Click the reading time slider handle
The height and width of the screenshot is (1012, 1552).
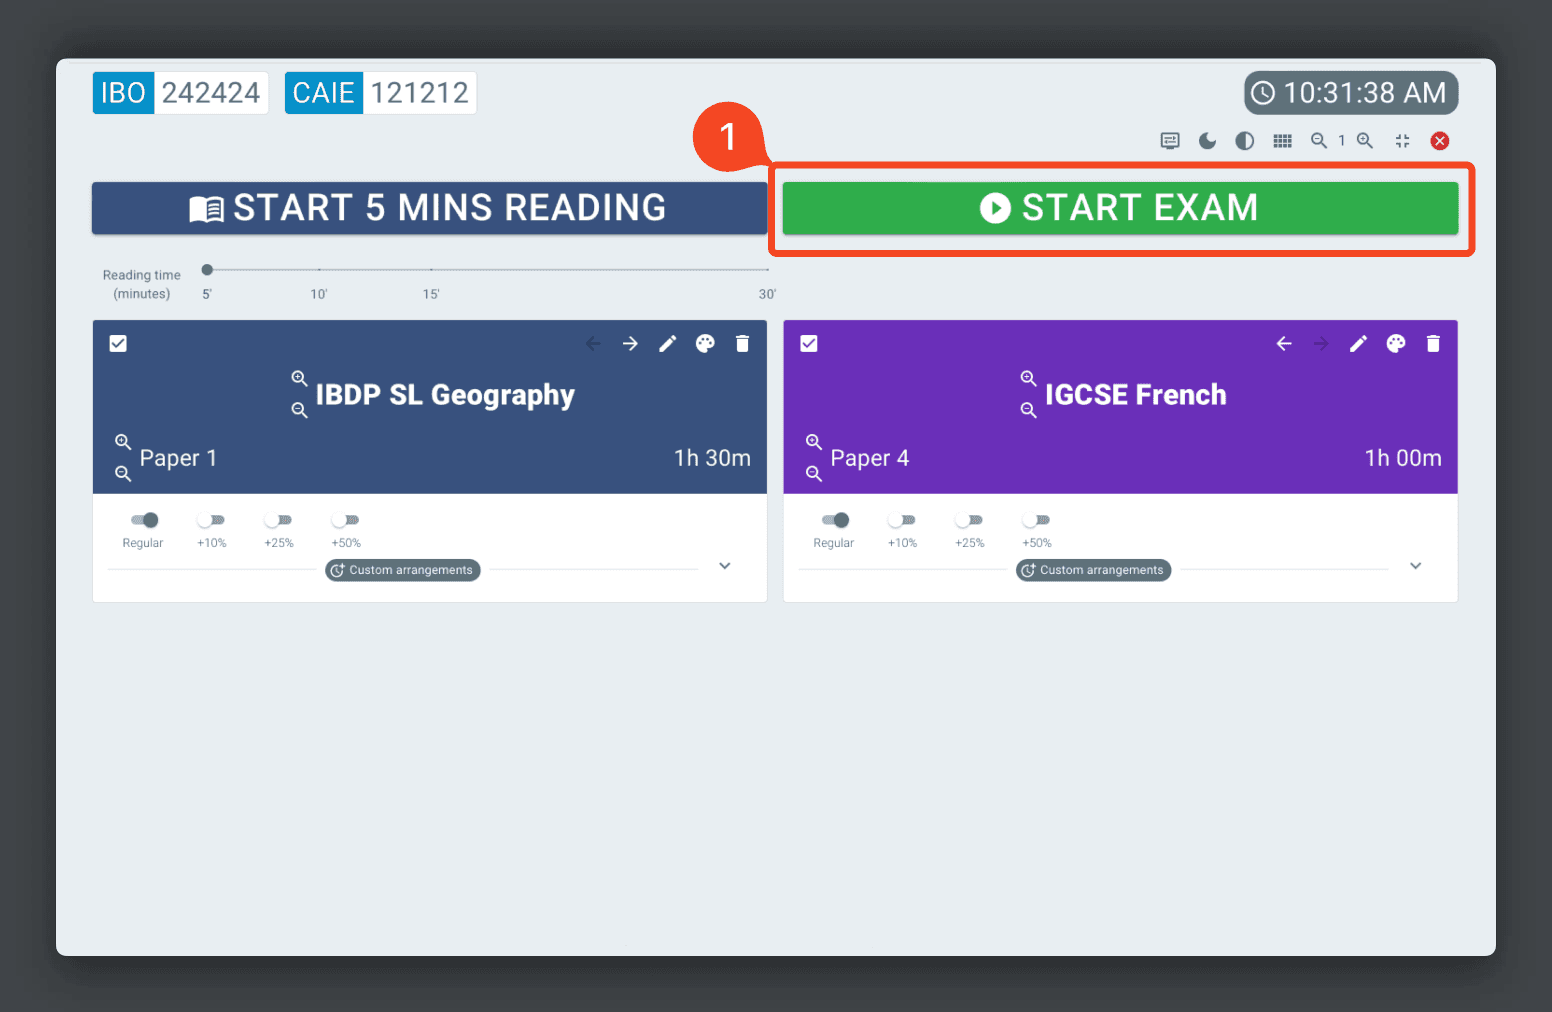207,270
